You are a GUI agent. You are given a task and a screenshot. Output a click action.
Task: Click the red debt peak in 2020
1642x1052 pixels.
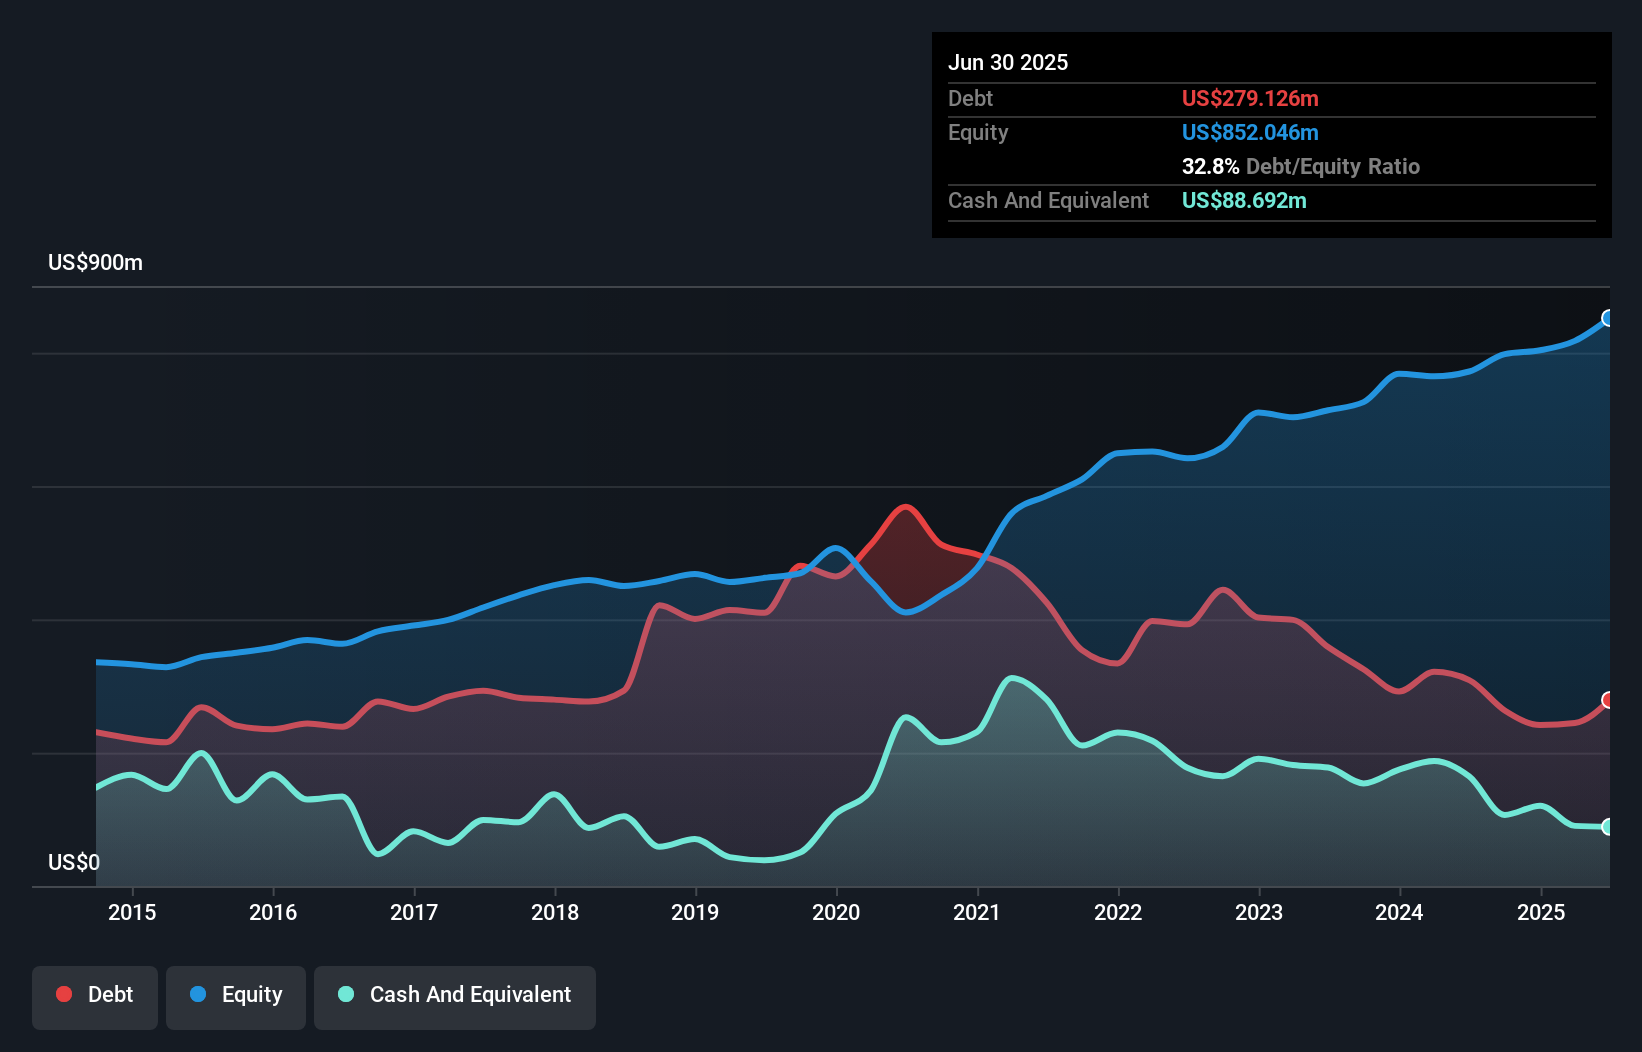pos(906,507)
